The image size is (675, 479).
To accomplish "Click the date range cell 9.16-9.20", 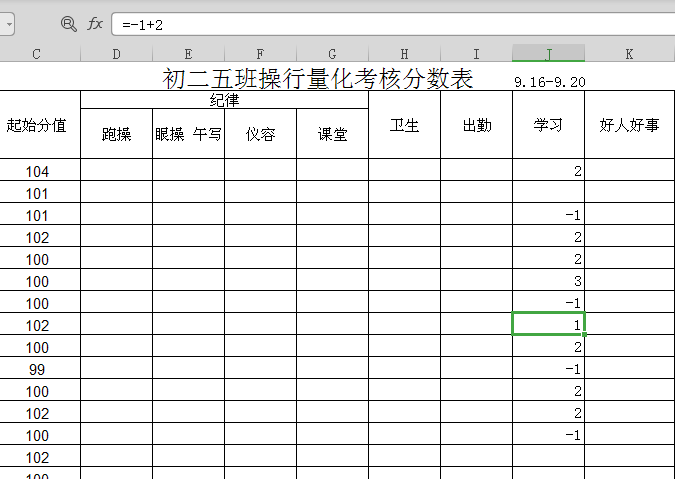I will 549,82.
